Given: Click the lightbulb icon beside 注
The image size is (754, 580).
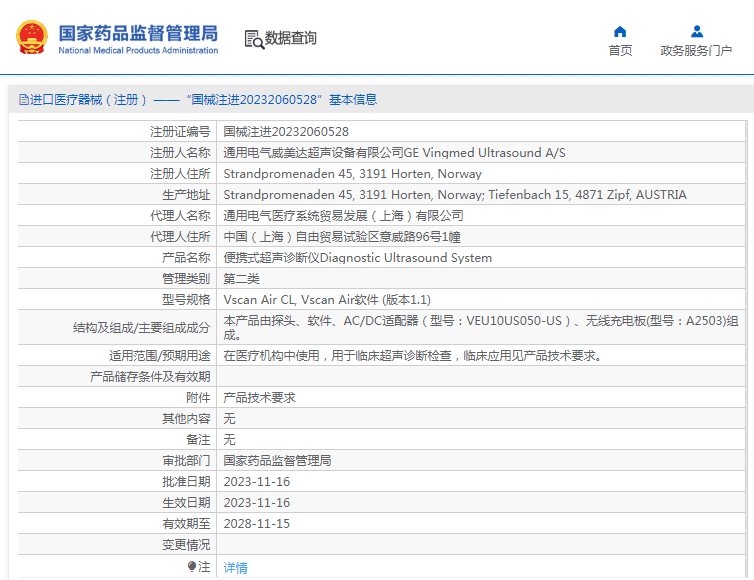Looking at the screenshot, I should [192, 567].
